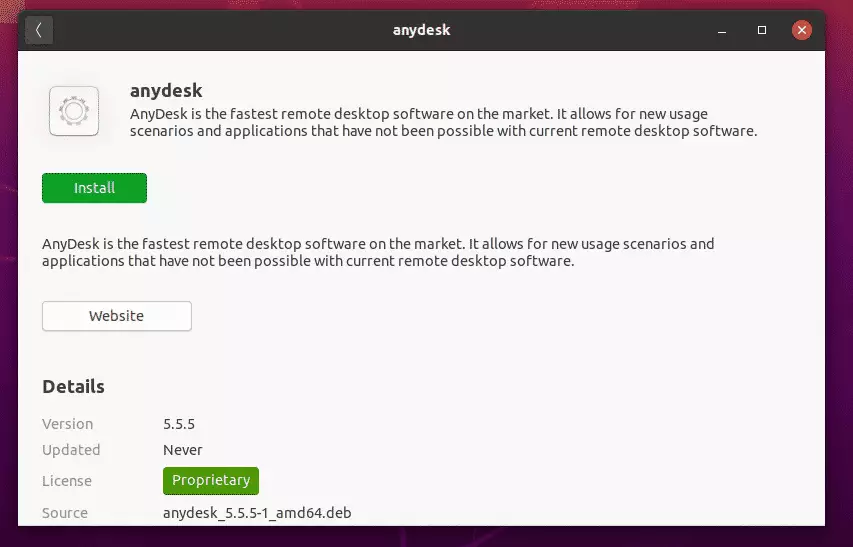Viewport: 853px width, 547px height.
Task: Minimize the anydesk window
Action: (x=722, y=30)
